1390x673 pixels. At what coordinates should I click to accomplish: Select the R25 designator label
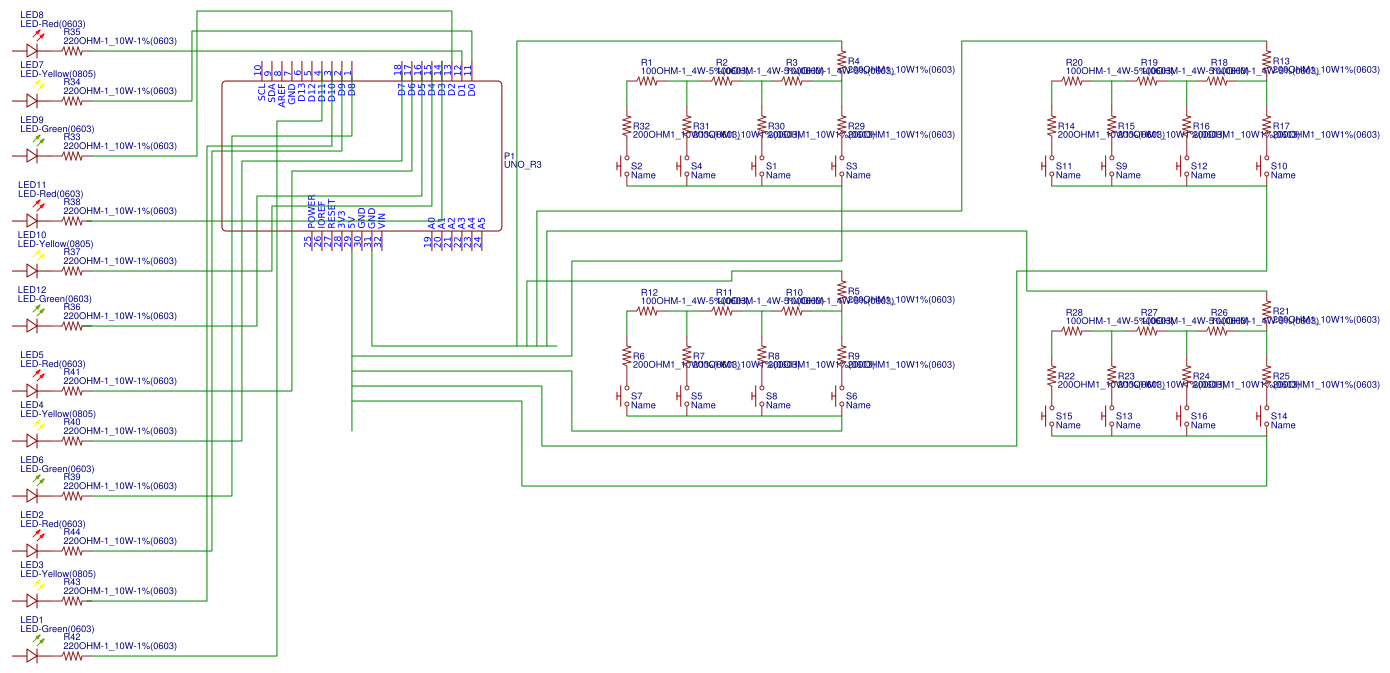click(1282, 376)
